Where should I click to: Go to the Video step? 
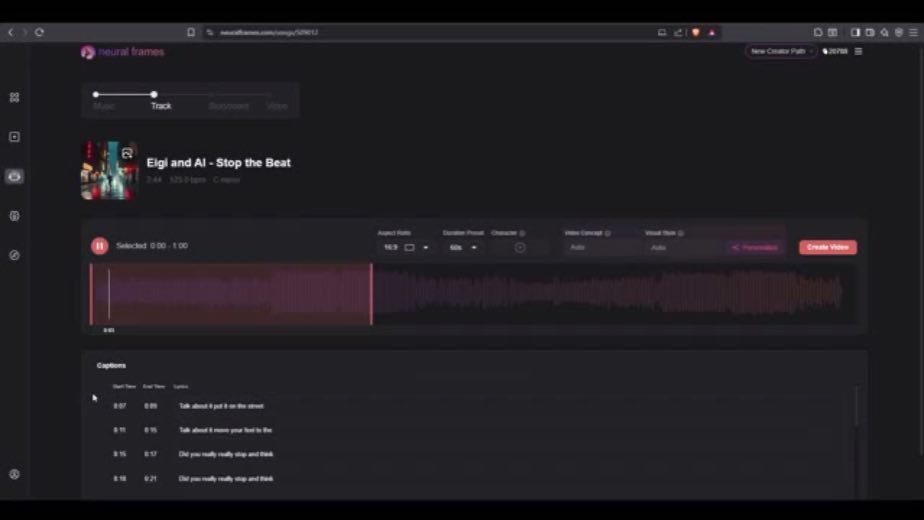pos(277,106)
